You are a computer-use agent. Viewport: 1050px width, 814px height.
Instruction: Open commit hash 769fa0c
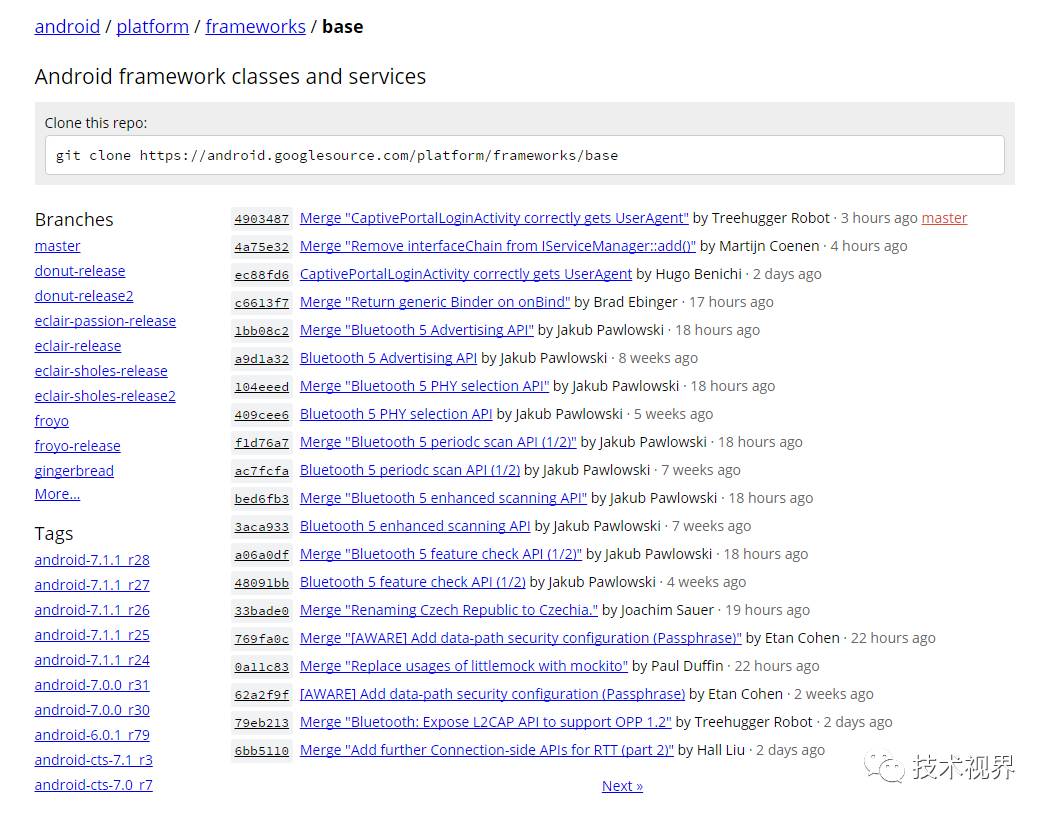[x=262, y=639]
